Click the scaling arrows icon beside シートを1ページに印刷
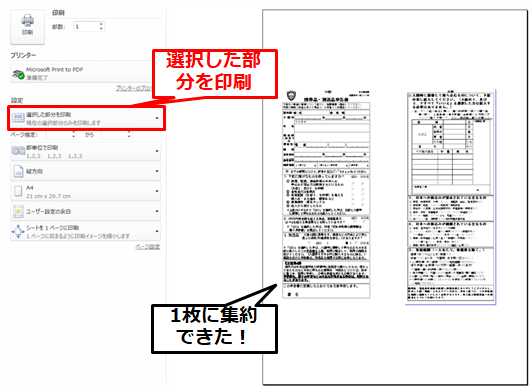529x386 pixels. [x=18, y=231]
